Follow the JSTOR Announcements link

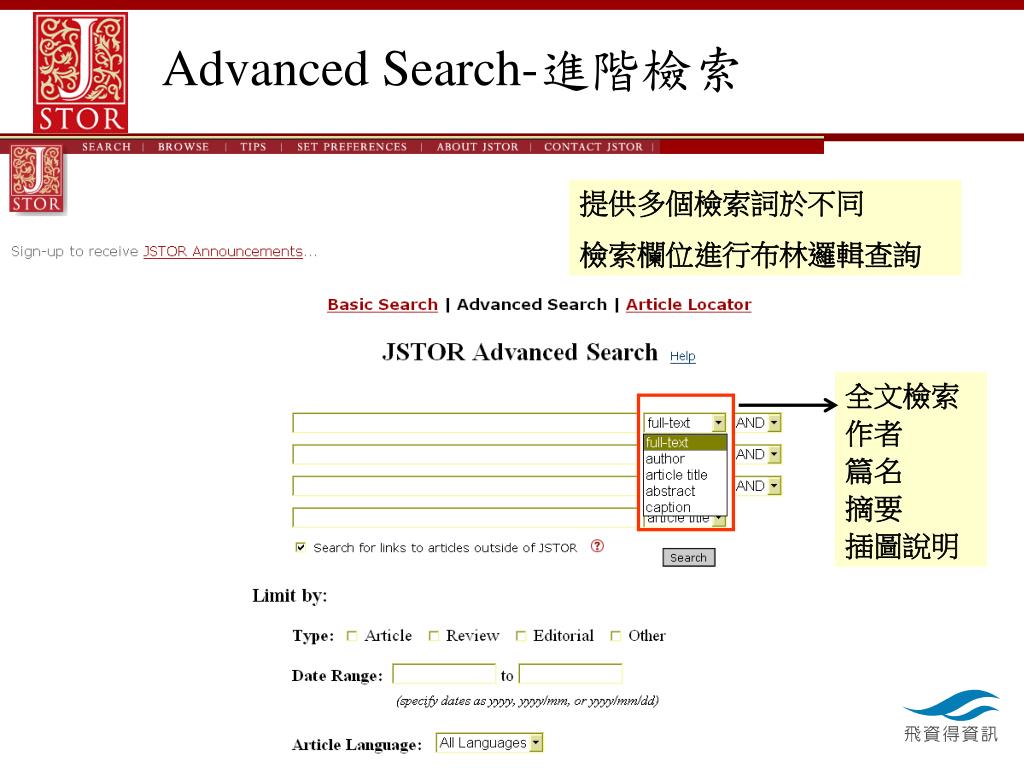pos(223,251)
